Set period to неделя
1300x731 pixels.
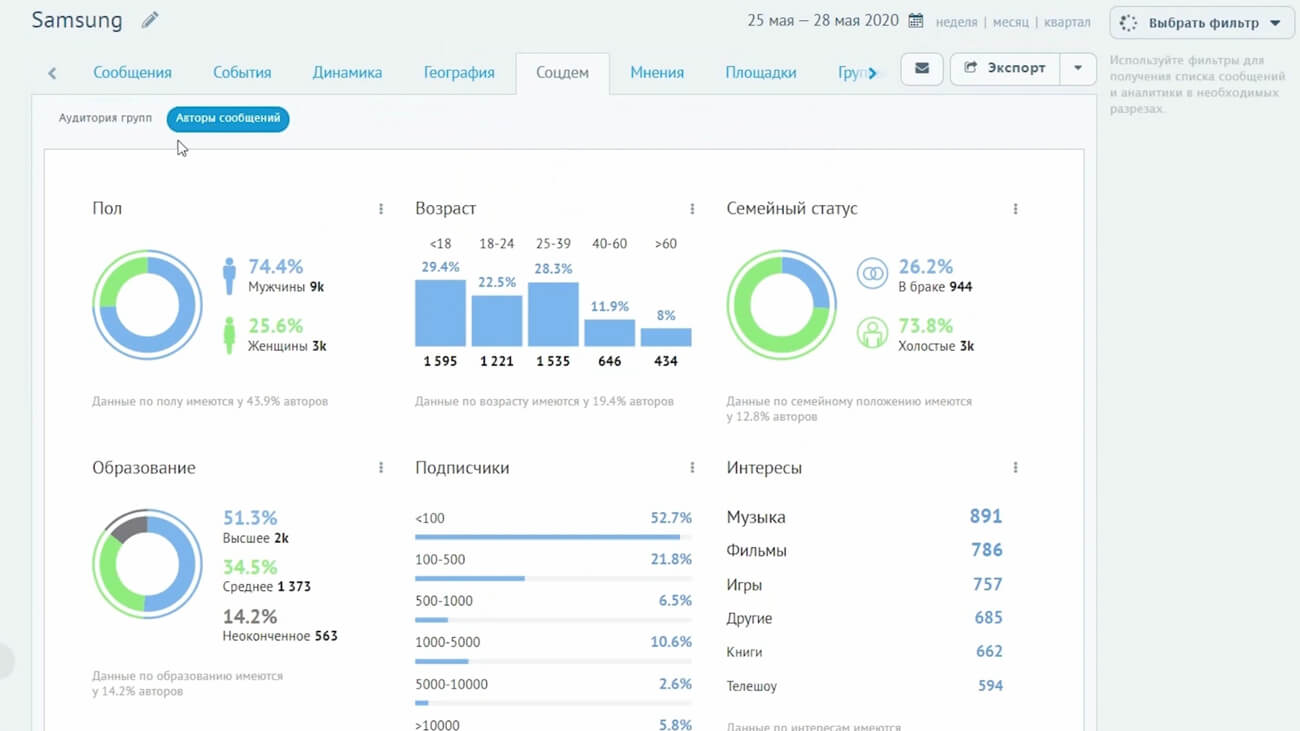click(x=957, y=22)
